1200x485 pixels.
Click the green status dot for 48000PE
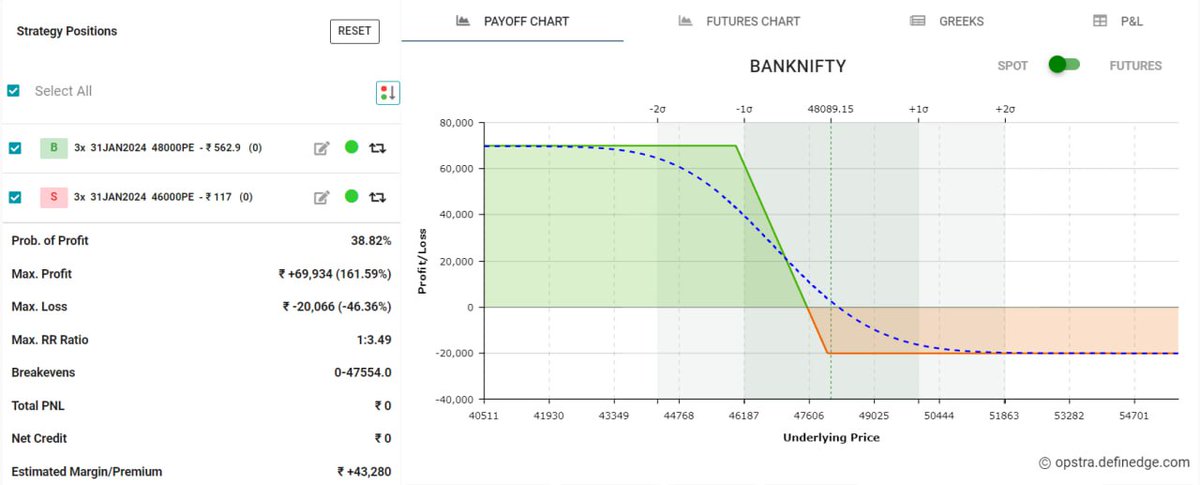tap(351, 147)
